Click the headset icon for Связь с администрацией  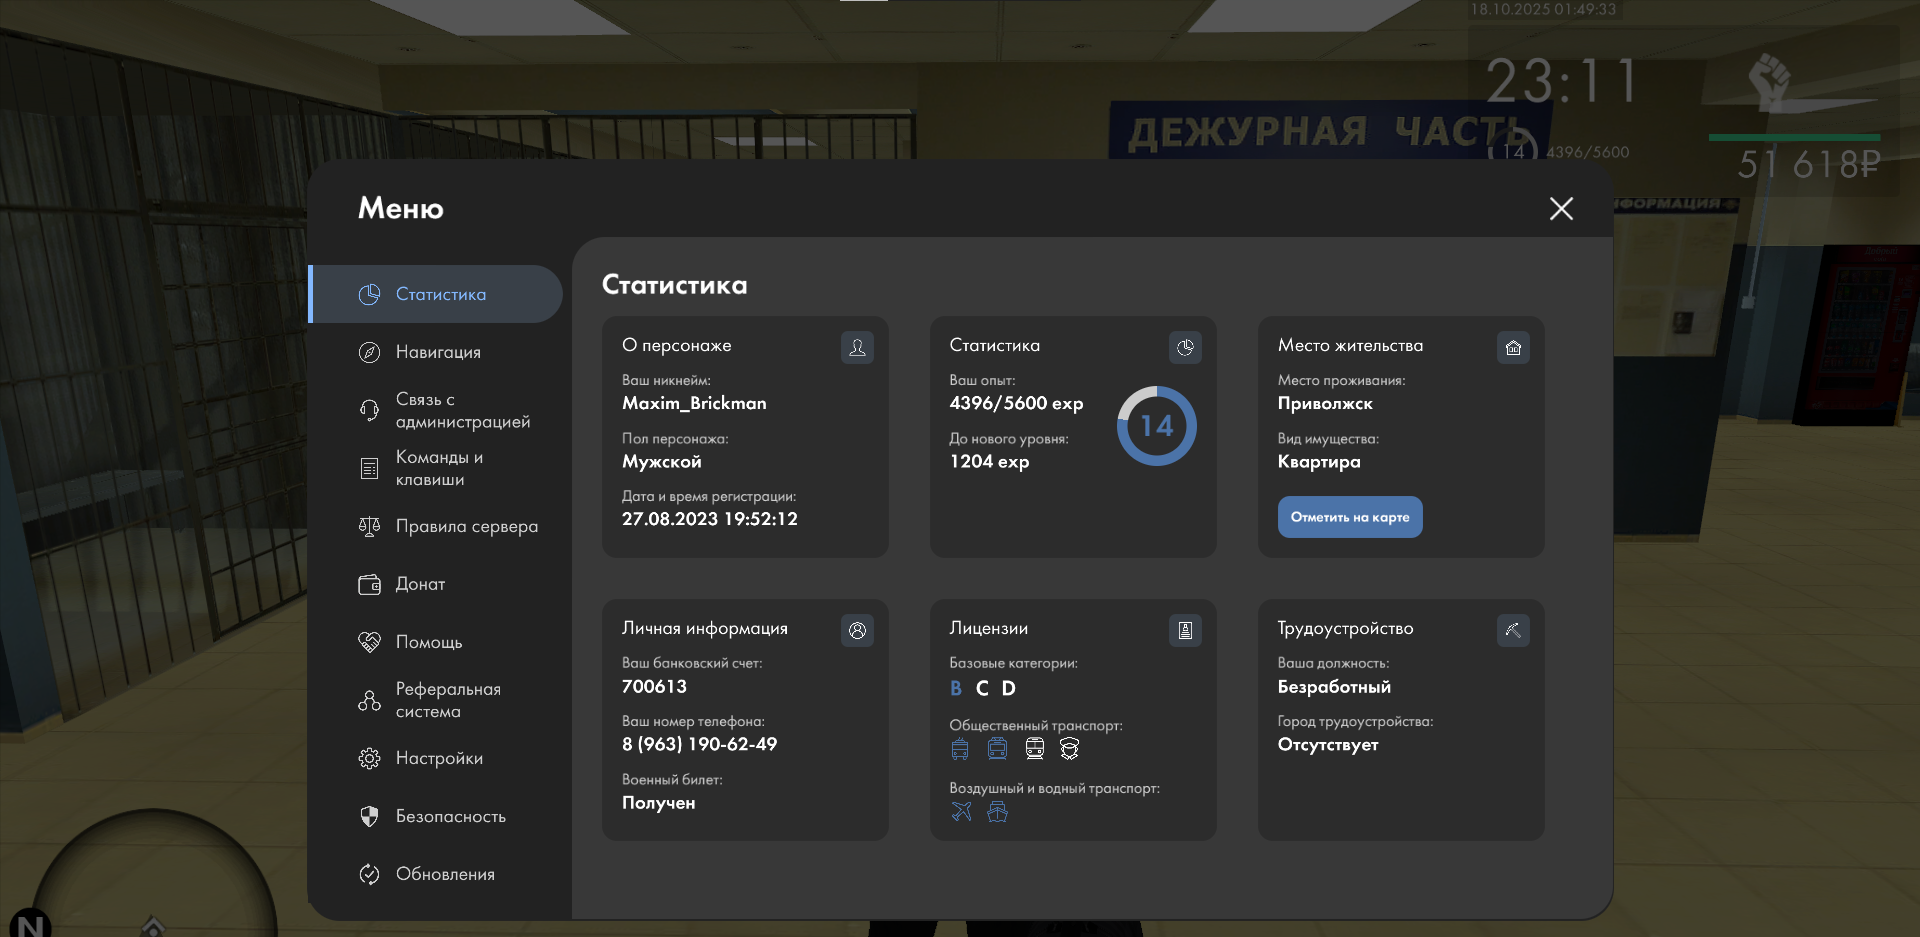click(369, 410)
